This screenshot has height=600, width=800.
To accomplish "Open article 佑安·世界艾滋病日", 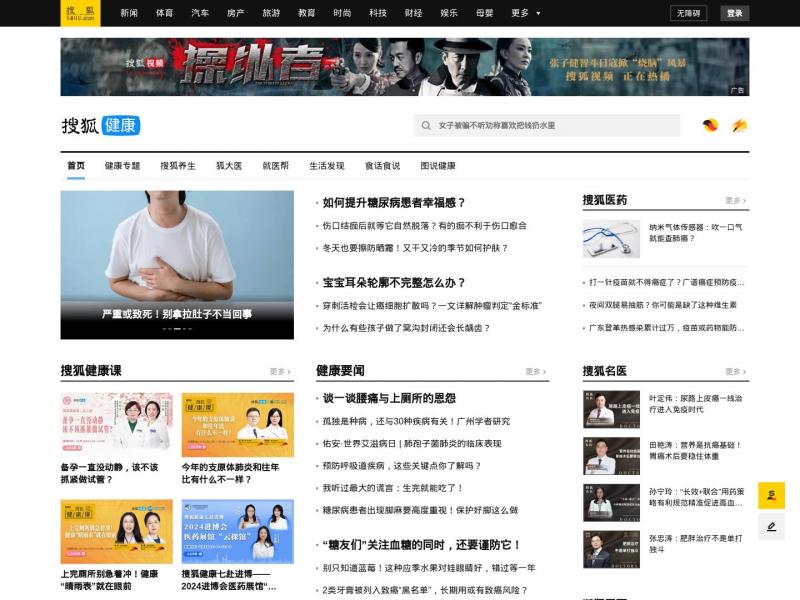I will (412, 444).
